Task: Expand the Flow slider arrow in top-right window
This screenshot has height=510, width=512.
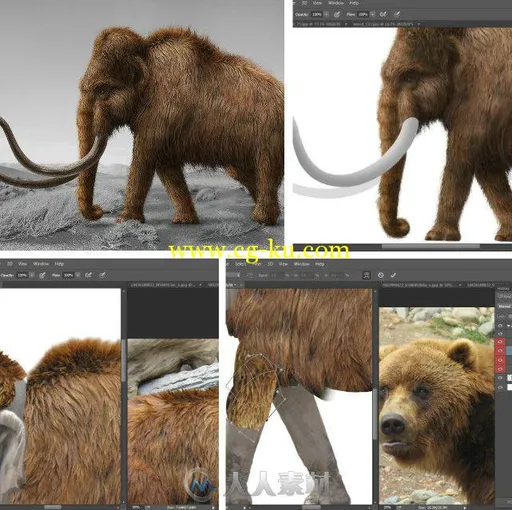Action: (372, 14)
